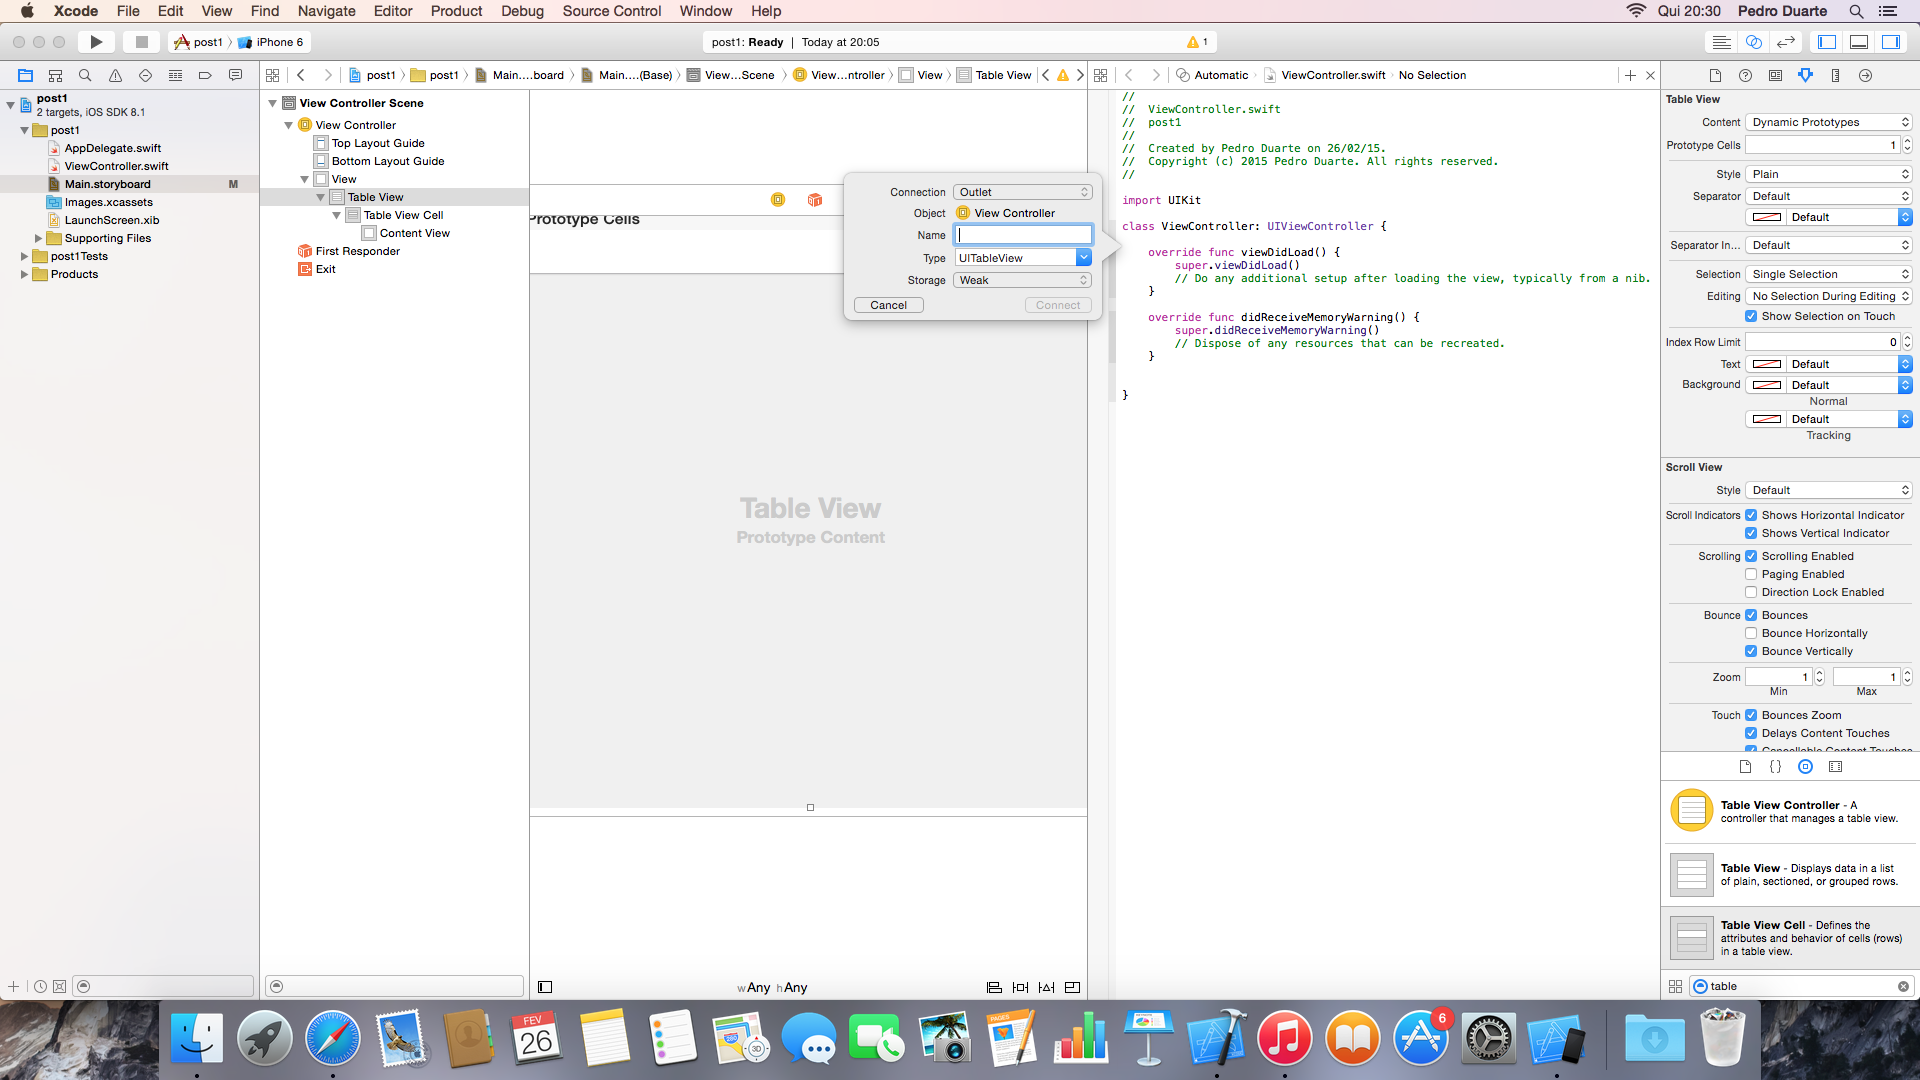Enable Direction Lock Enabled
Viewport: 1920px width, 1080px height.
(1751, 592)
